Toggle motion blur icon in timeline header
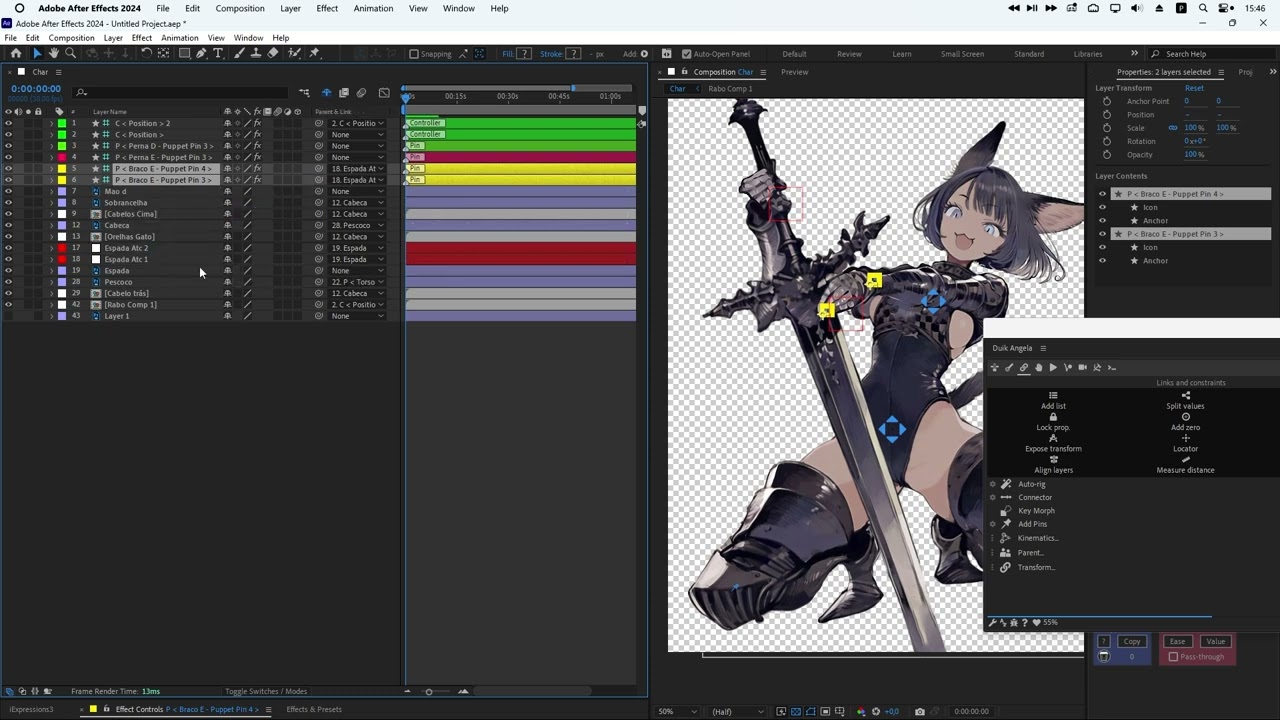The image size is (1280, 720). [x=362, y=93]
